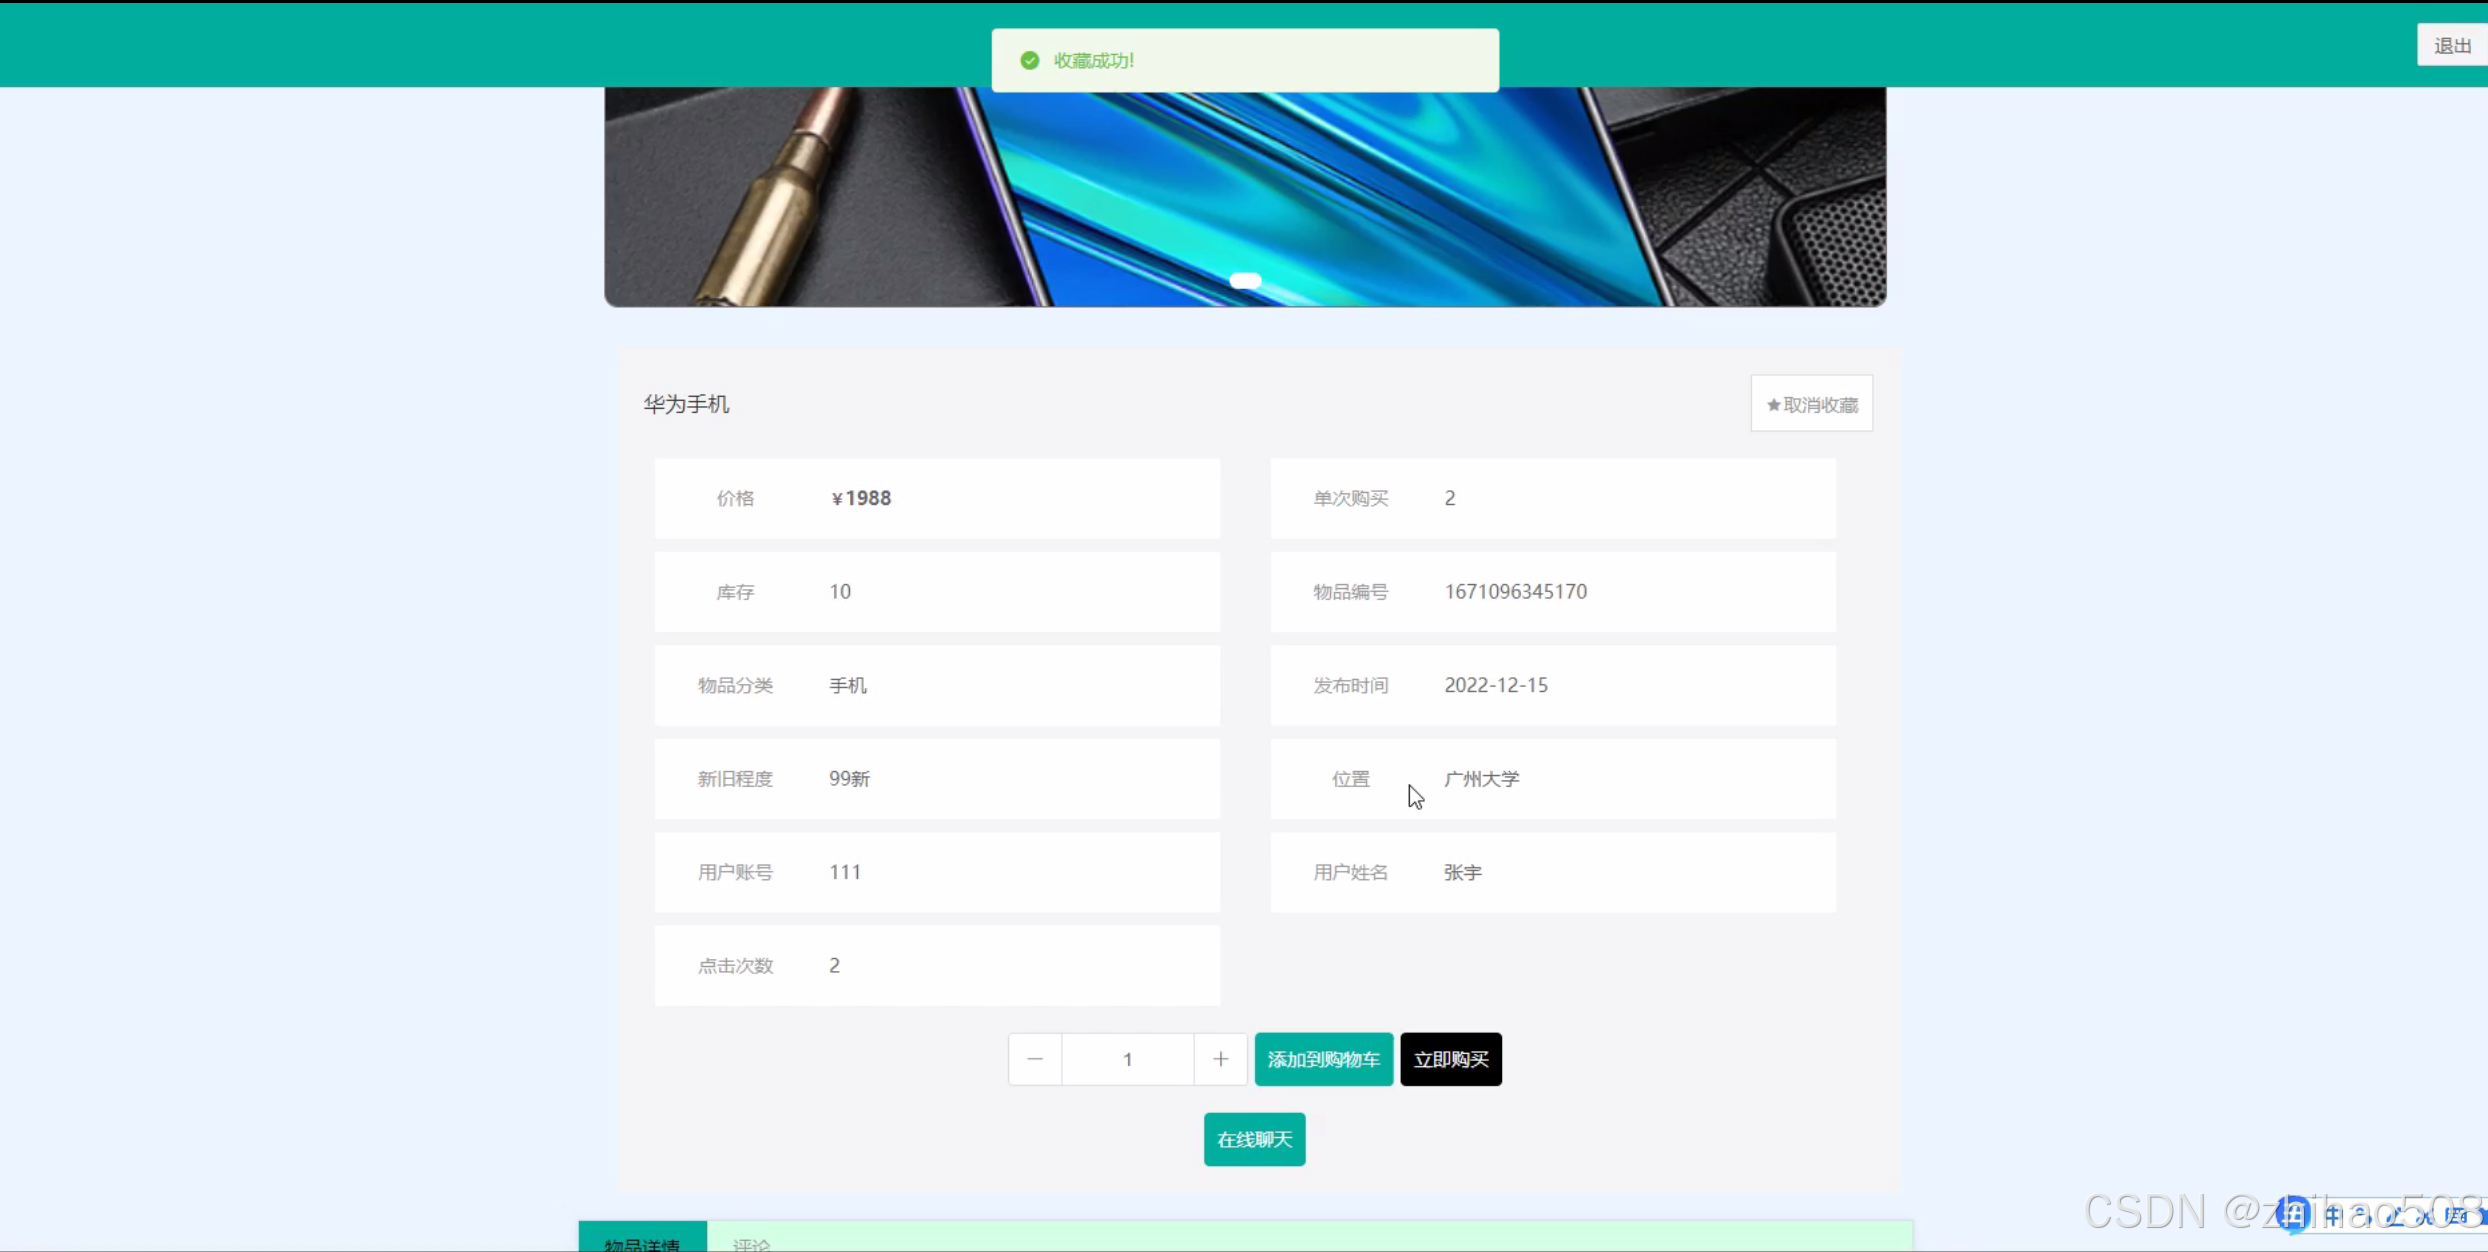Viewport: 2488px width, 1252px height.
Task: Click item number 1671096345170
Action: [1515, 592]
